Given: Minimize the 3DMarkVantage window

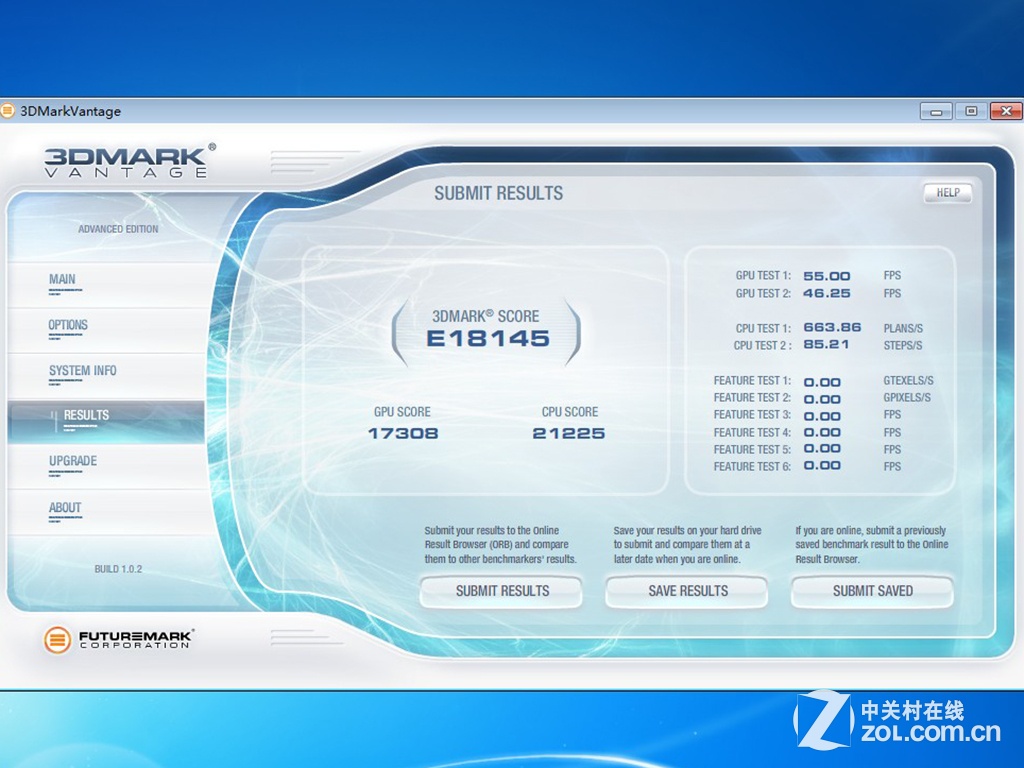Looking at the screenshot, I should [936, 111].
